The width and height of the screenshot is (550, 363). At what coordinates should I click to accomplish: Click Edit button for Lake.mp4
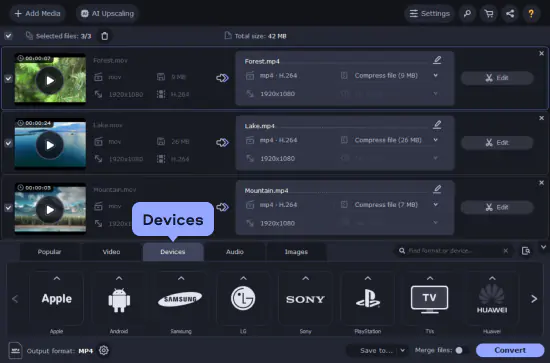coord(497,143)
